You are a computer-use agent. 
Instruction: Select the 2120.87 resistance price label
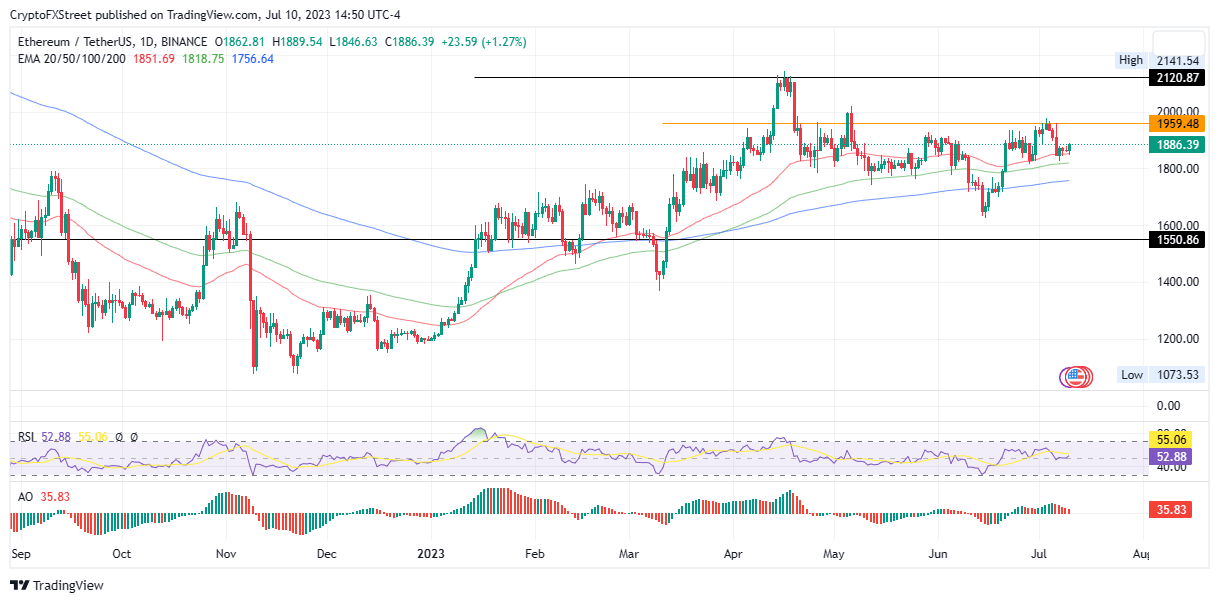[1177, 77]
